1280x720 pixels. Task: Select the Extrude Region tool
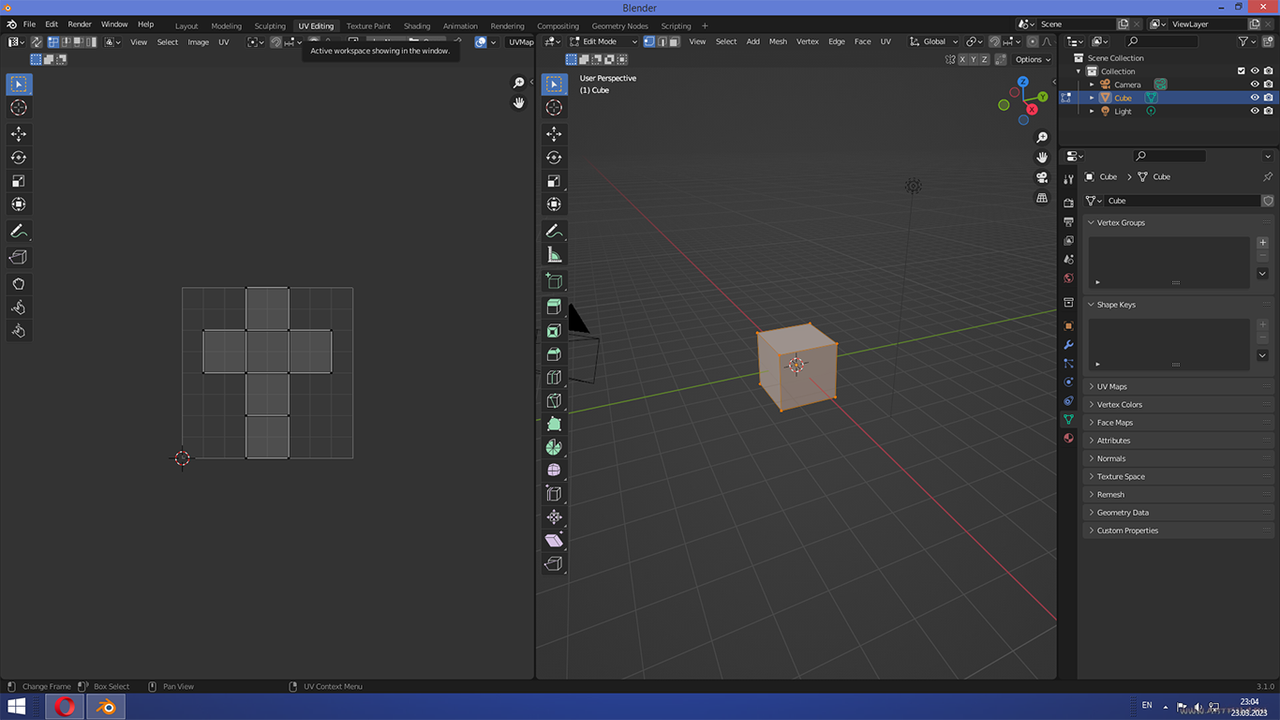[x=554, y=307]
